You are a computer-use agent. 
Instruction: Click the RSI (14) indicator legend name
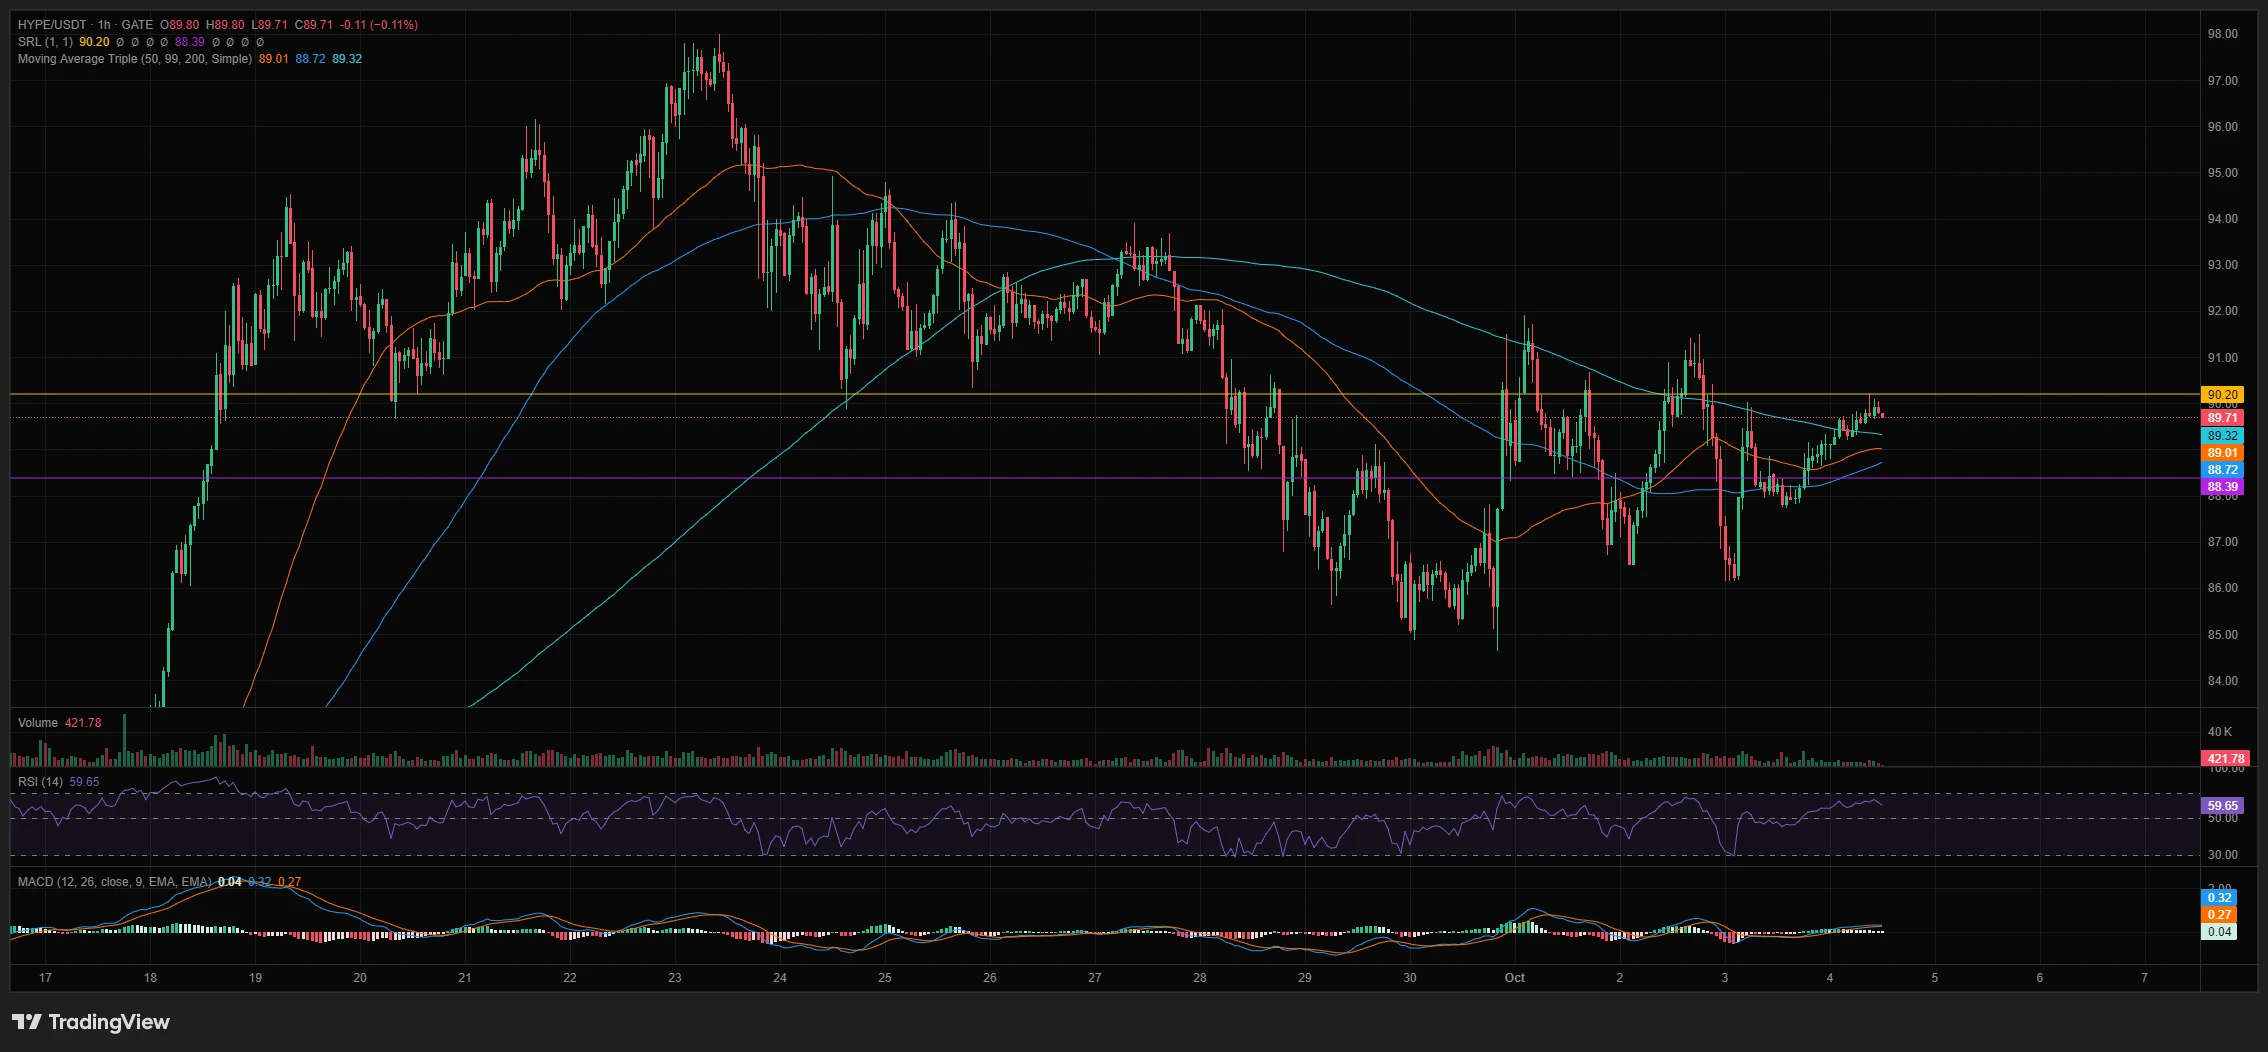tap(40, 782)
